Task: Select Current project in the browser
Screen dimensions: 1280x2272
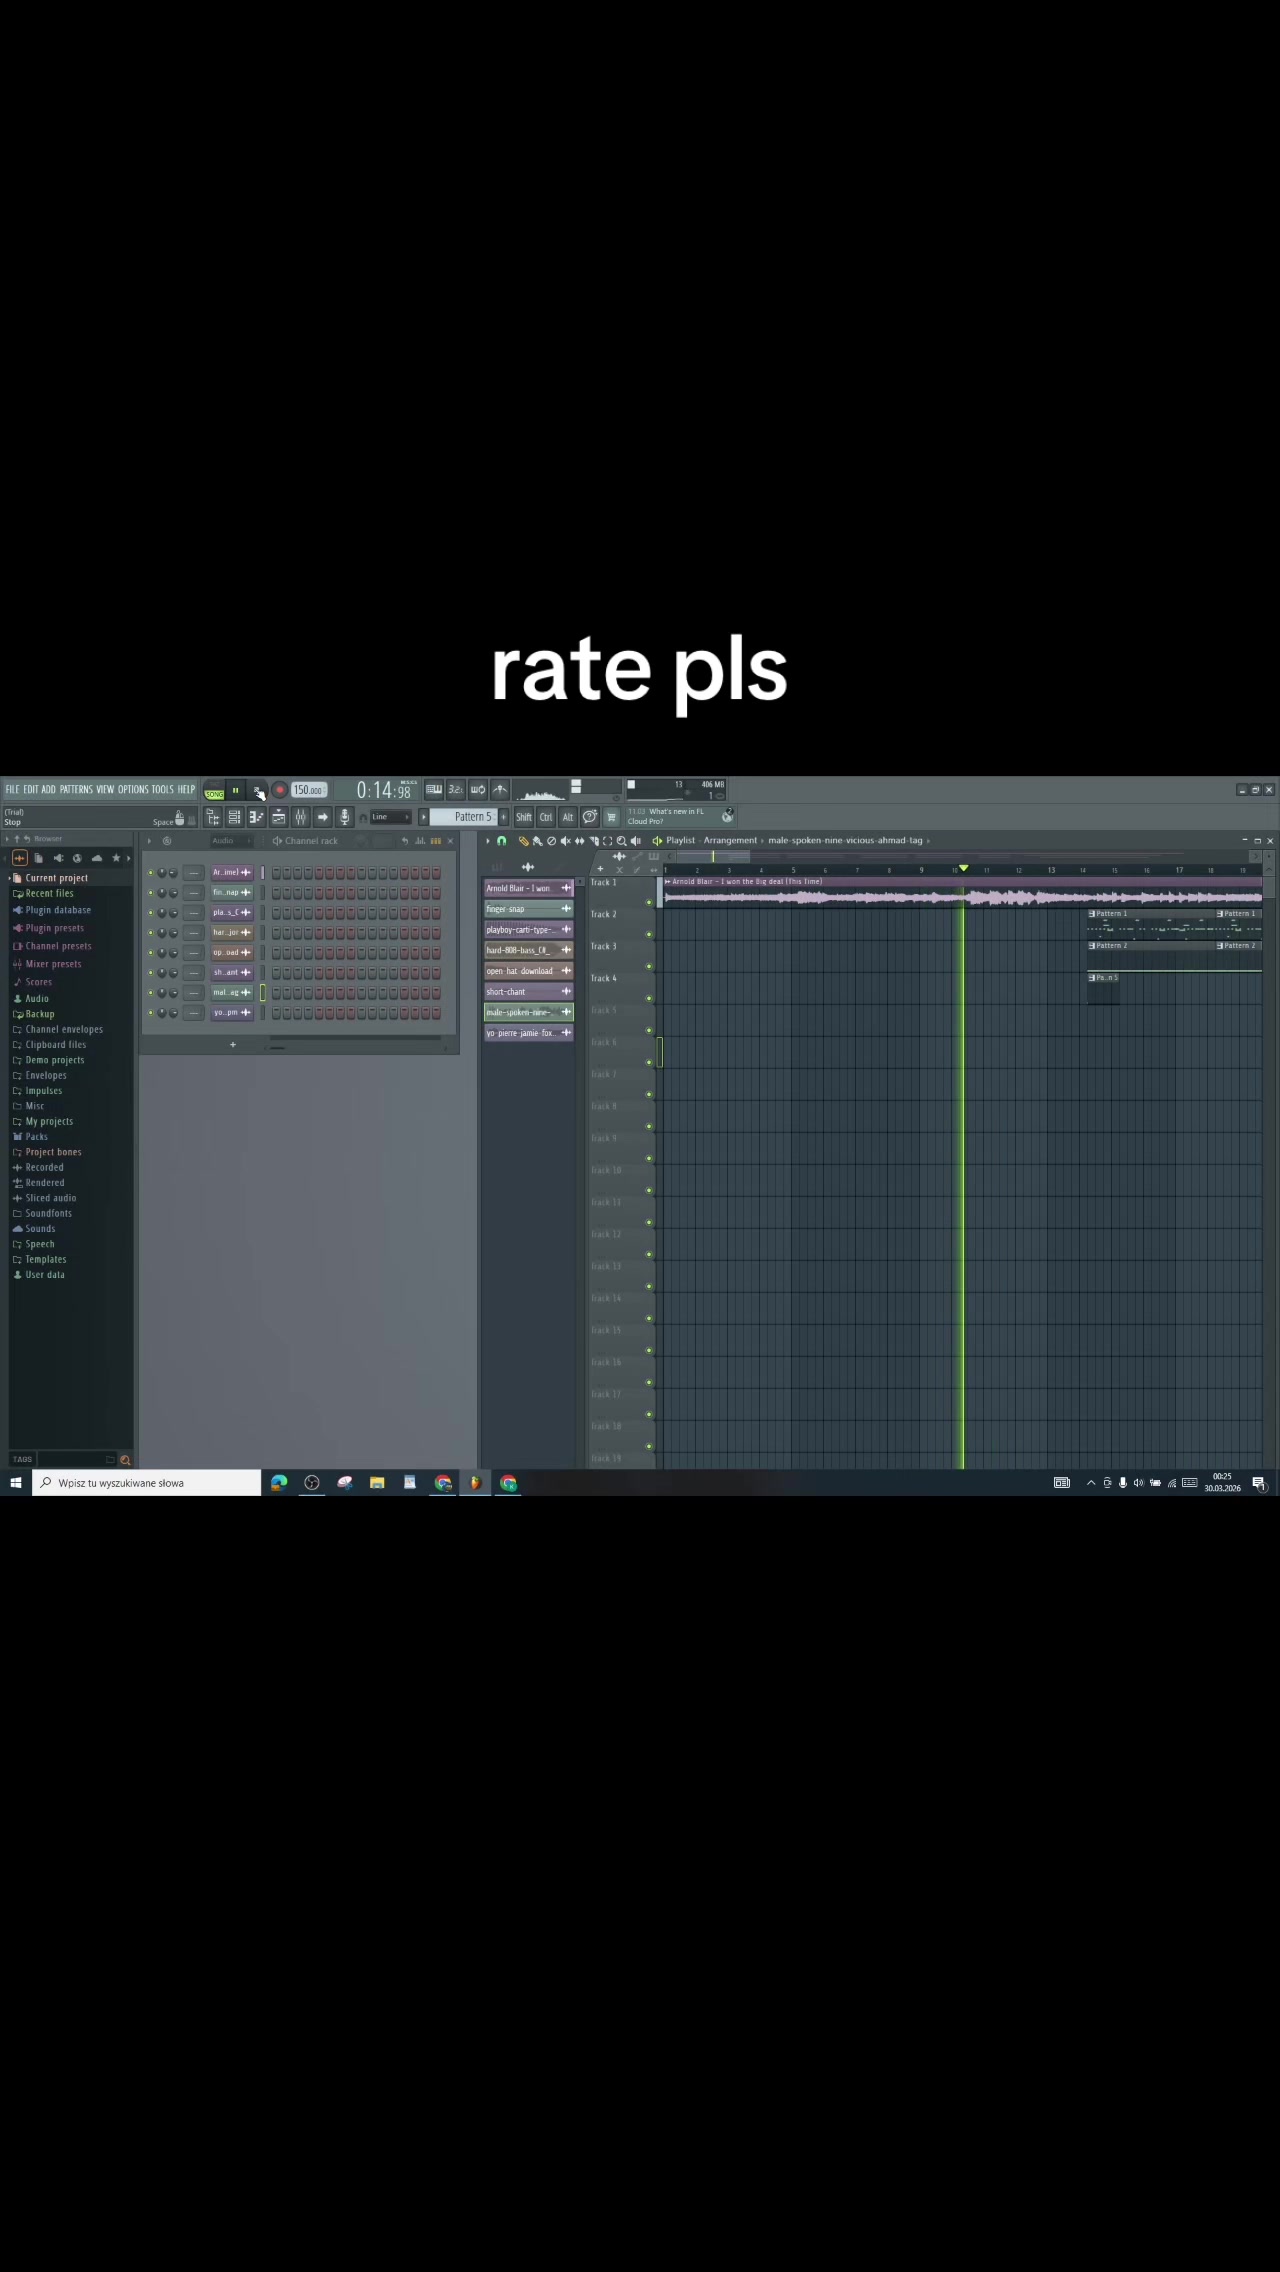Action: click(x=56, y=878)
